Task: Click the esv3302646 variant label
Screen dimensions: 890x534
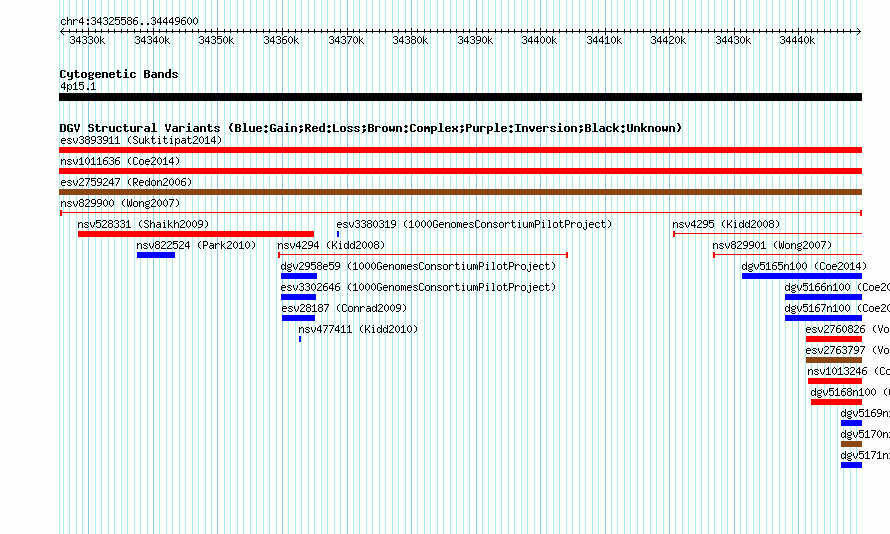Action: (418, 287)
